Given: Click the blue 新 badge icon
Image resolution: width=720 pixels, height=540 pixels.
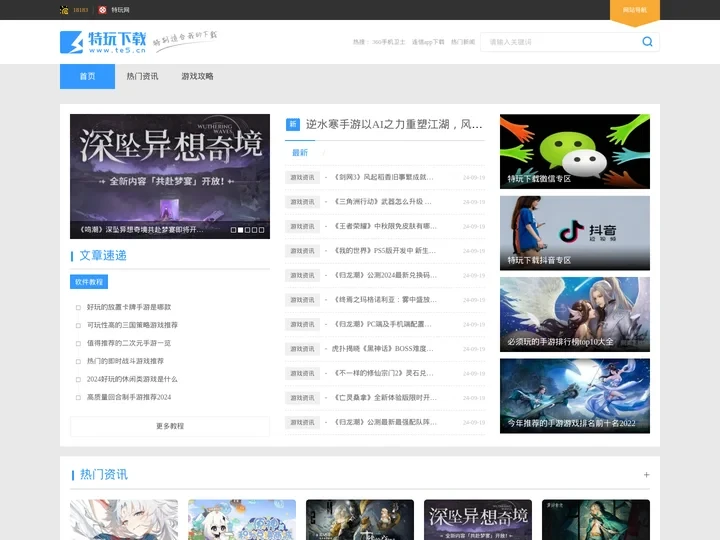Looking at the screenshot, I should (293, 124).
